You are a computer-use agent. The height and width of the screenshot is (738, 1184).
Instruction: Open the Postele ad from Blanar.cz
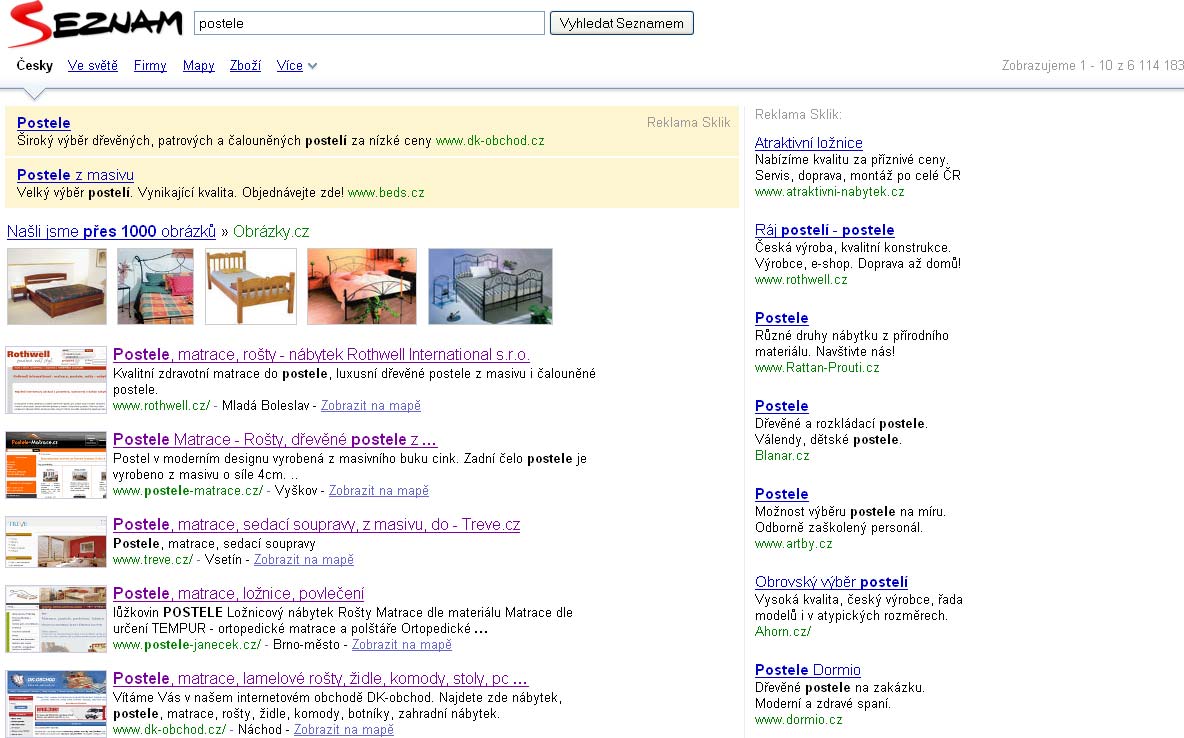click(782, 406)
